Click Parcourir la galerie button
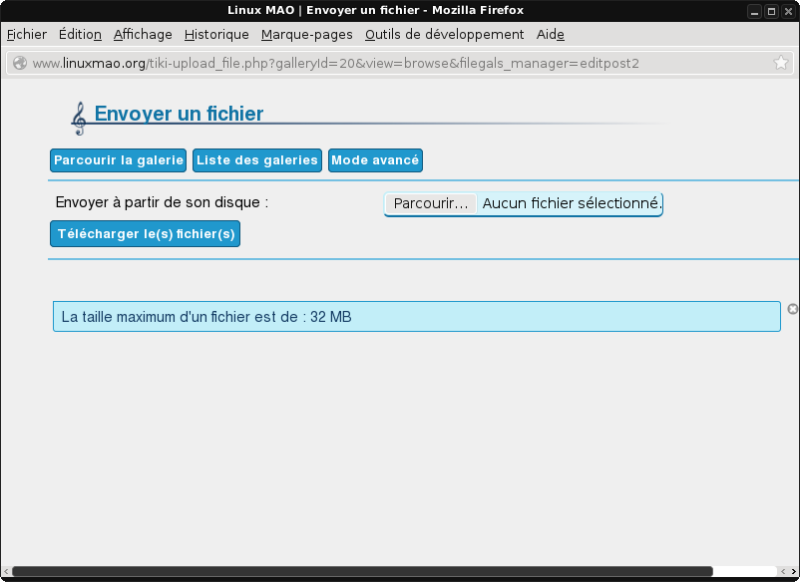Viewport: 800px width, 582px height. [118, 160]
